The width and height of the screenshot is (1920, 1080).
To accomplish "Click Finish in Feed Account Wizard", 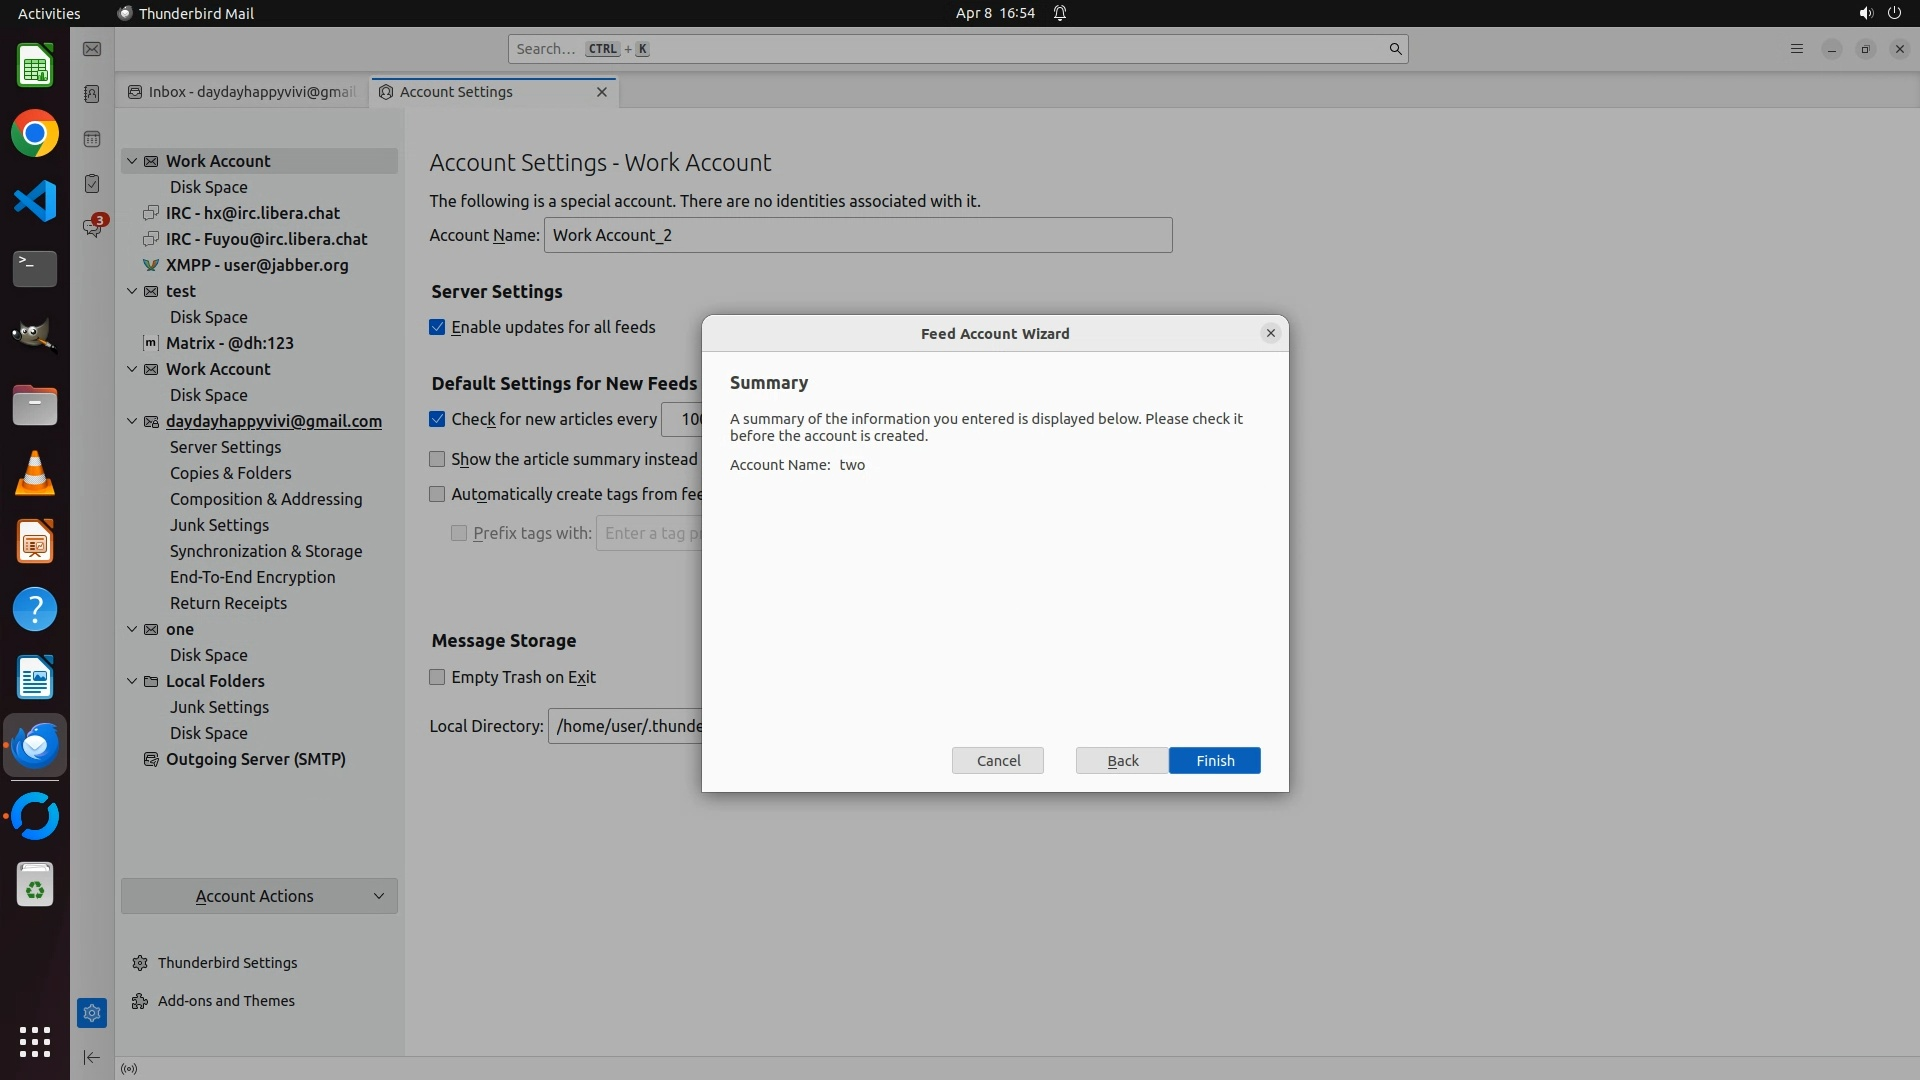I will (1214, 761).
